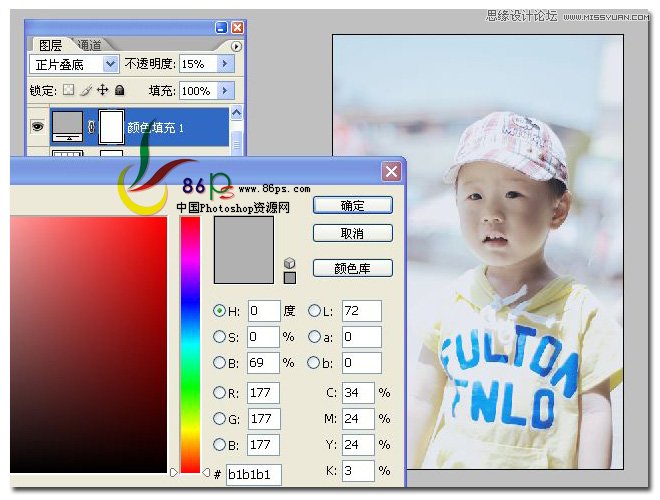Click the web-safe color cube icon
660x500 pixels.
[290, 263]
